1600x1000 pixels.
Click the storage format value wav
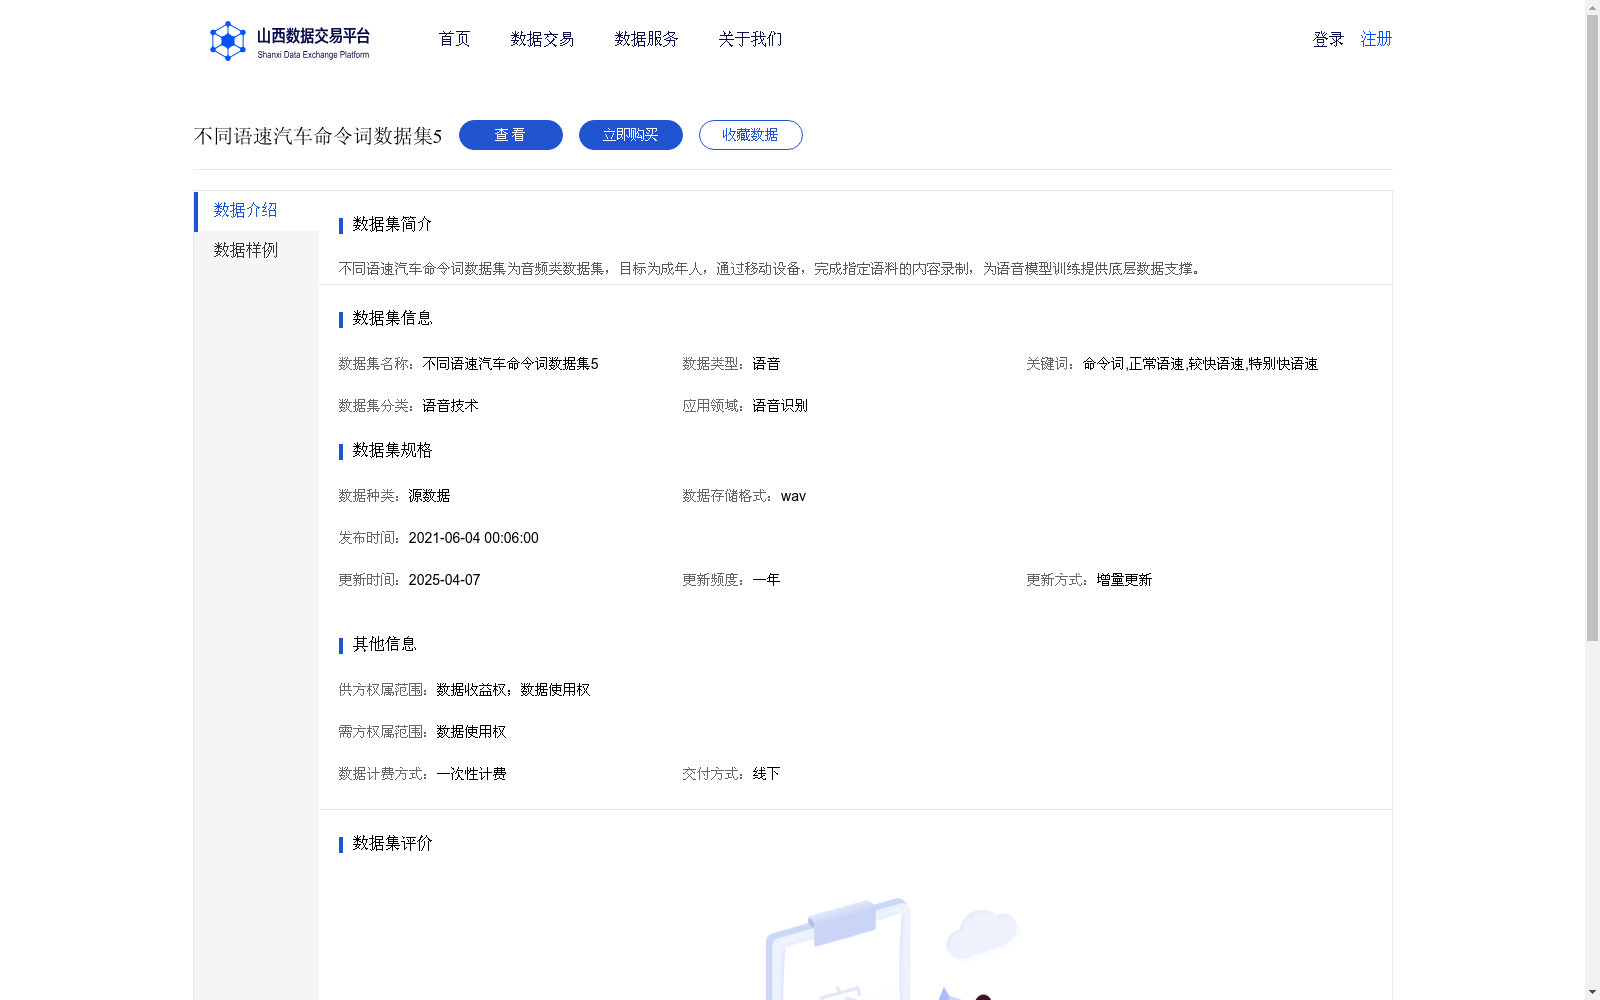(x=793, y=496)
